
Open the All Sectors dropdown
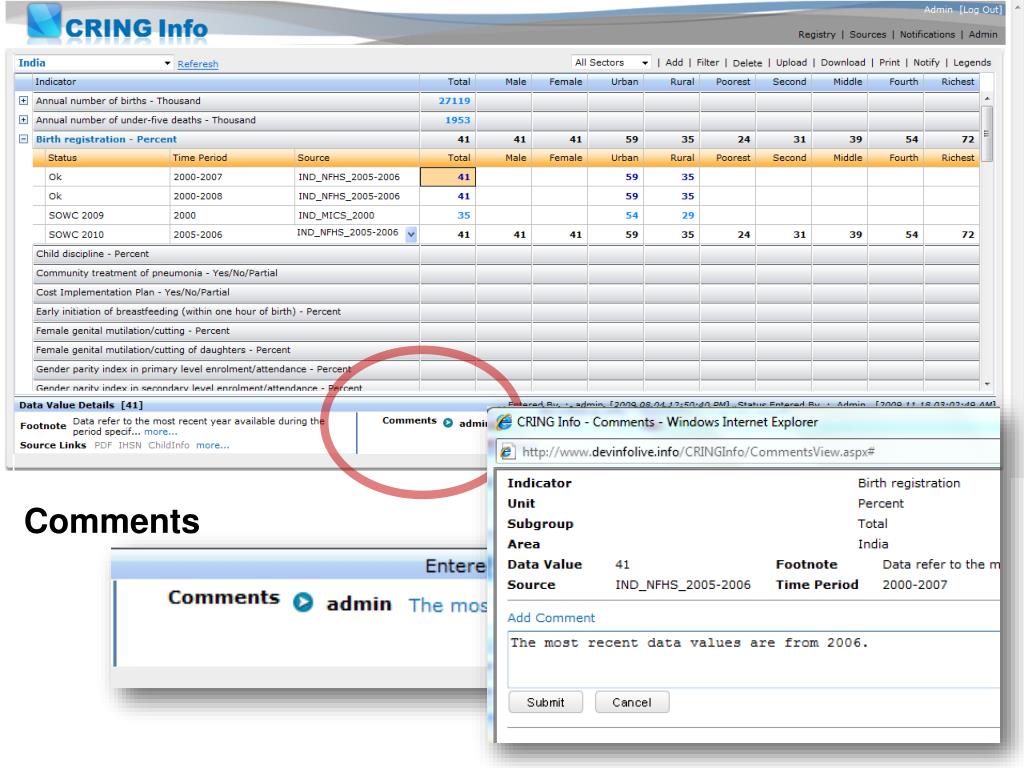click(611, 63)
